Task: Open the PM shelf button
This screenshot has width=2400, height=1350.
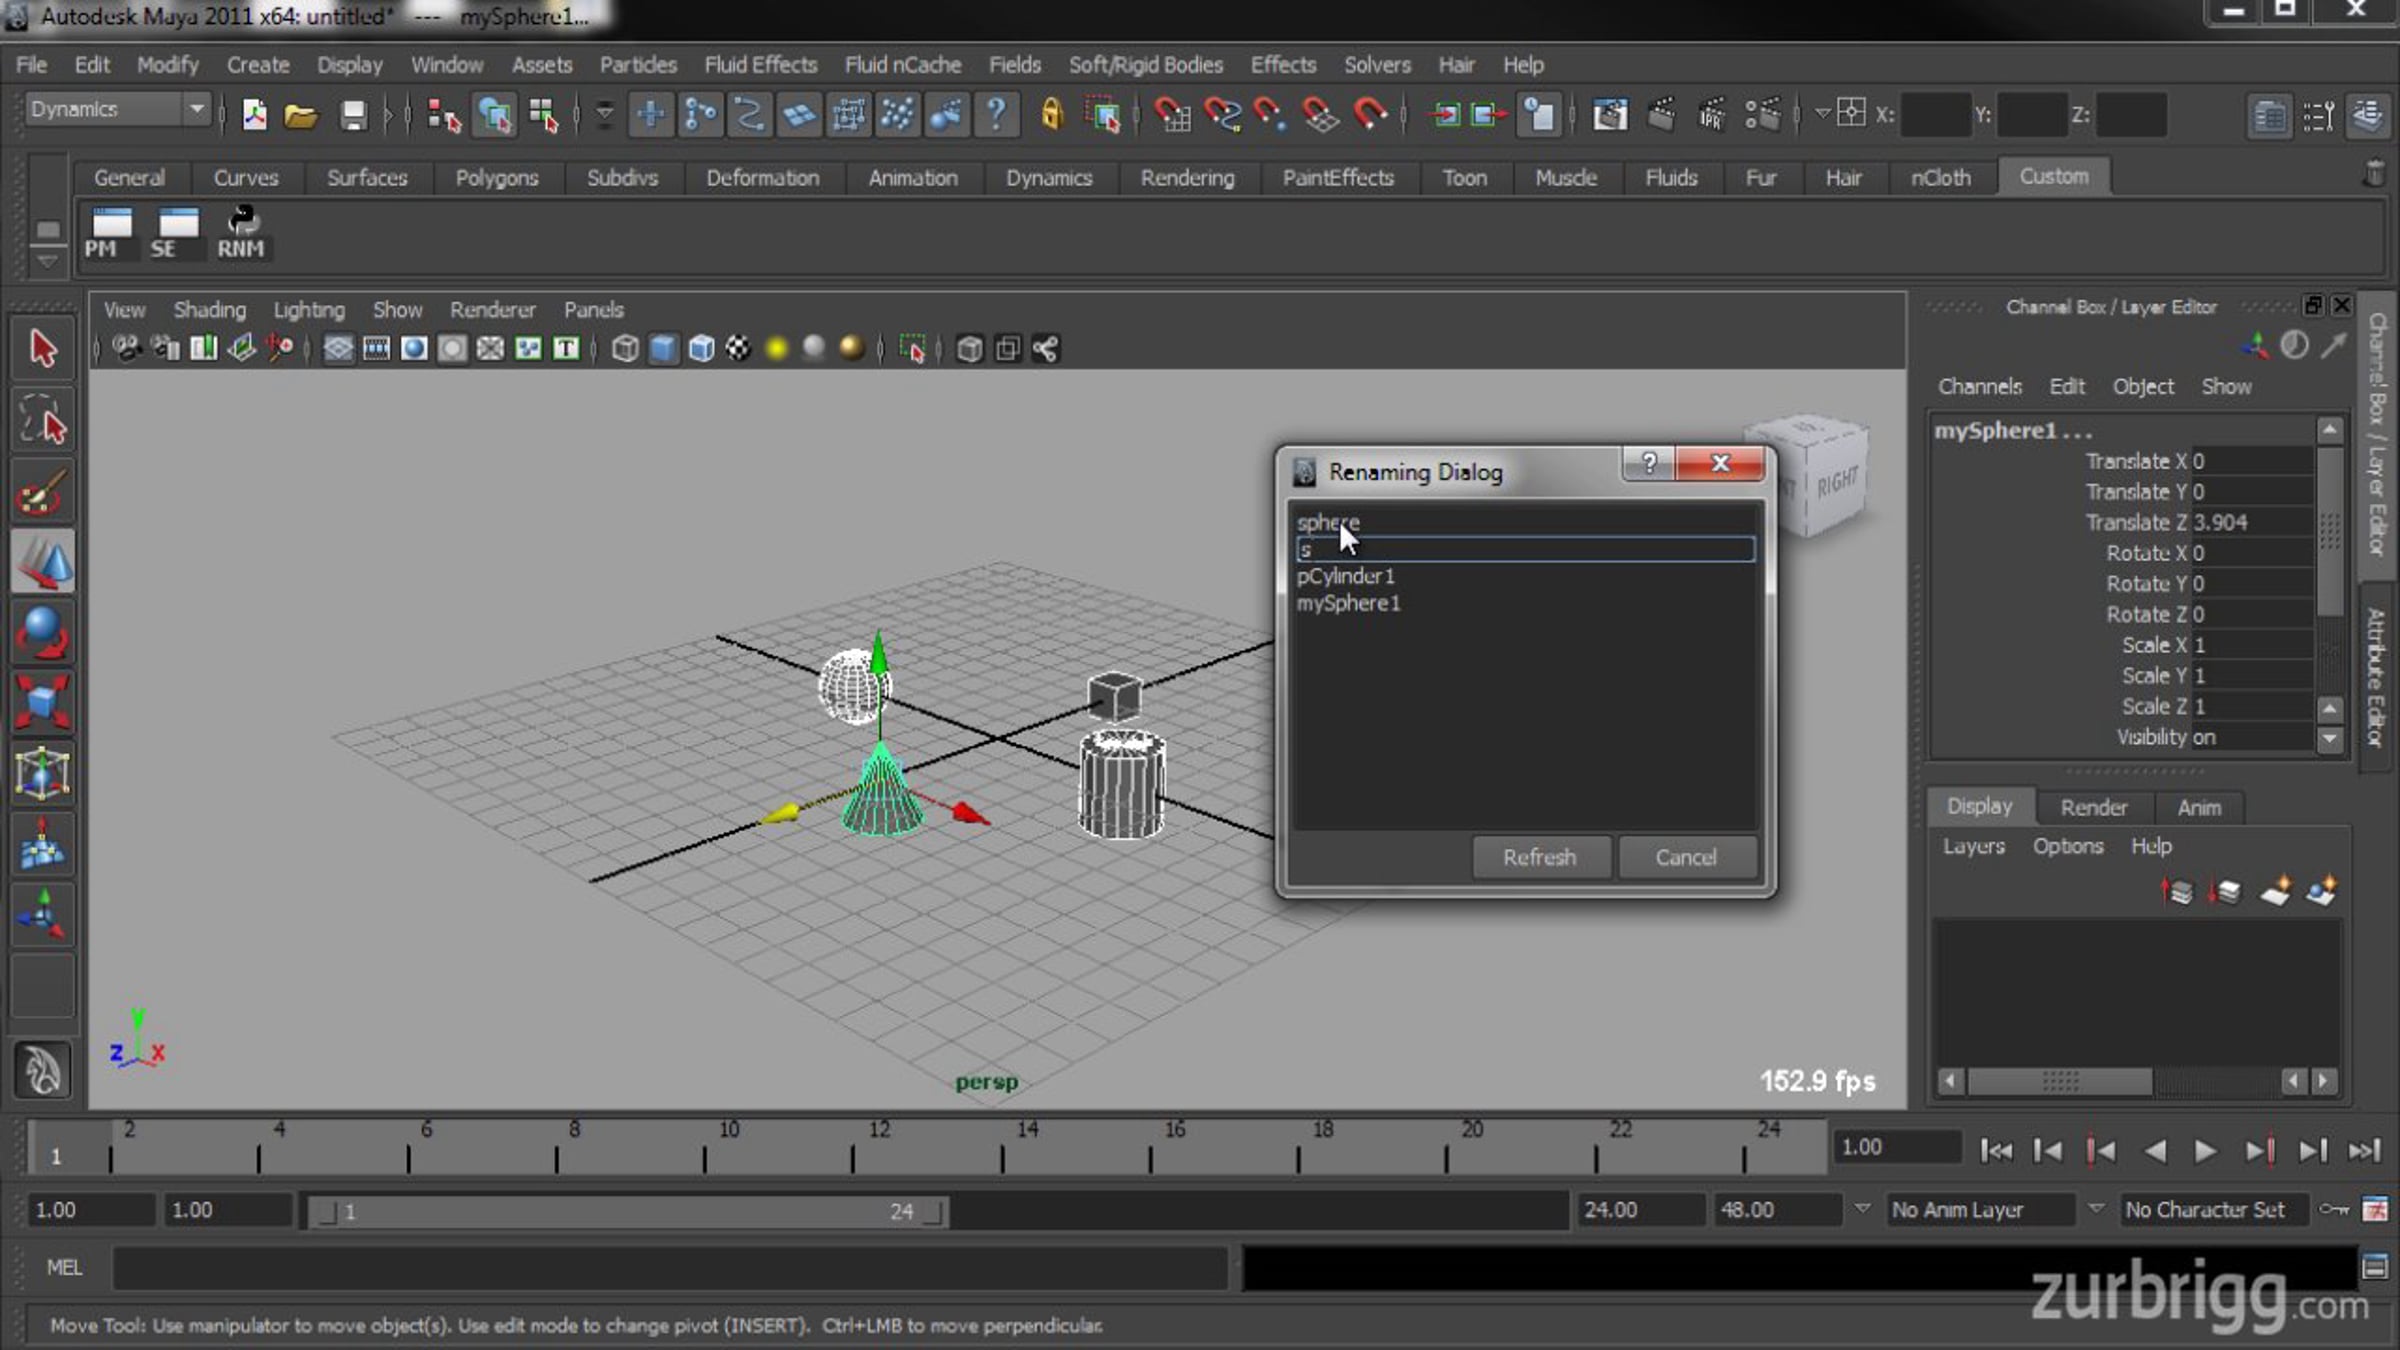Action: (110, 233)
